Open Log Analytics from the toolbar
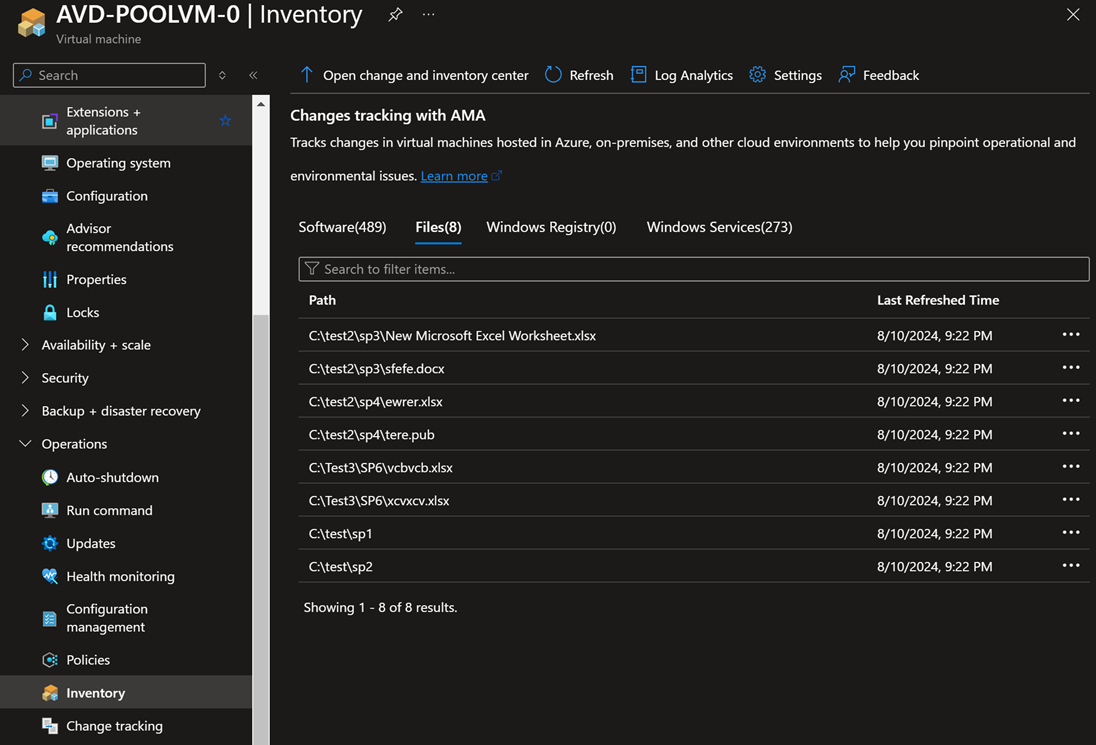Viewport: 1096px width, 745px height. 693,75
